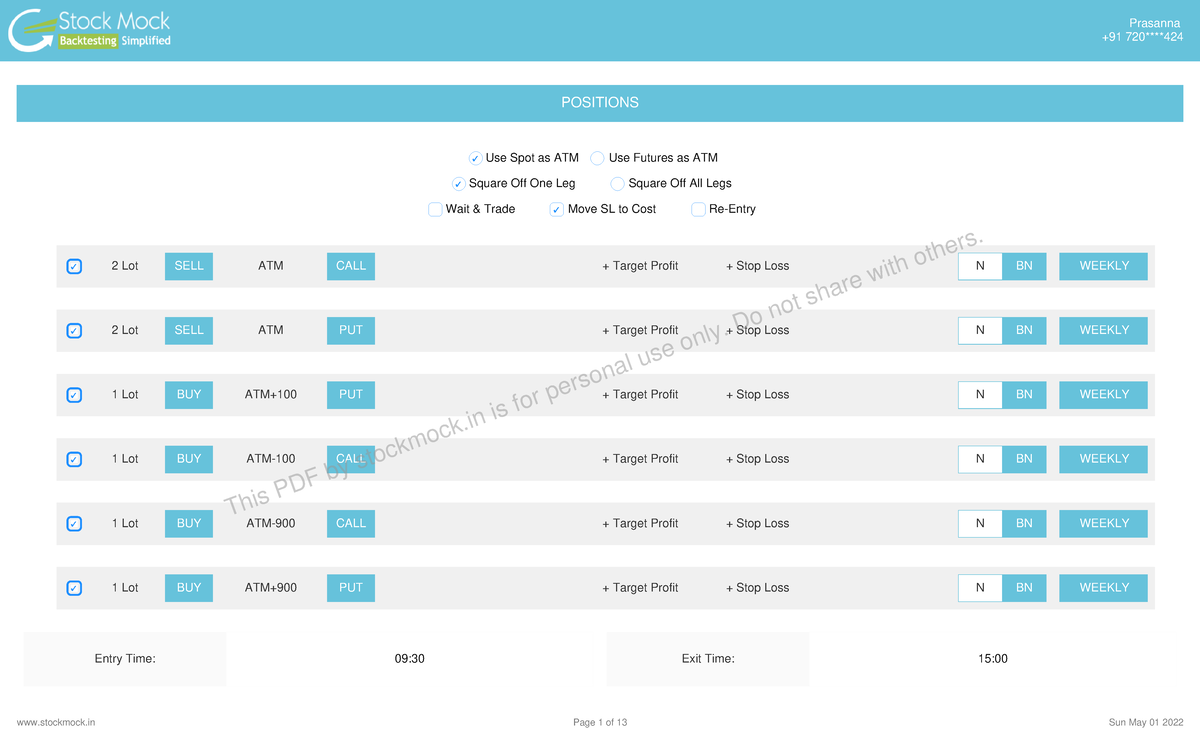Click the Entry Time value 09:30
This screenshot has height=729, width=1200.
pyautogui.click(x=410, y=658)
